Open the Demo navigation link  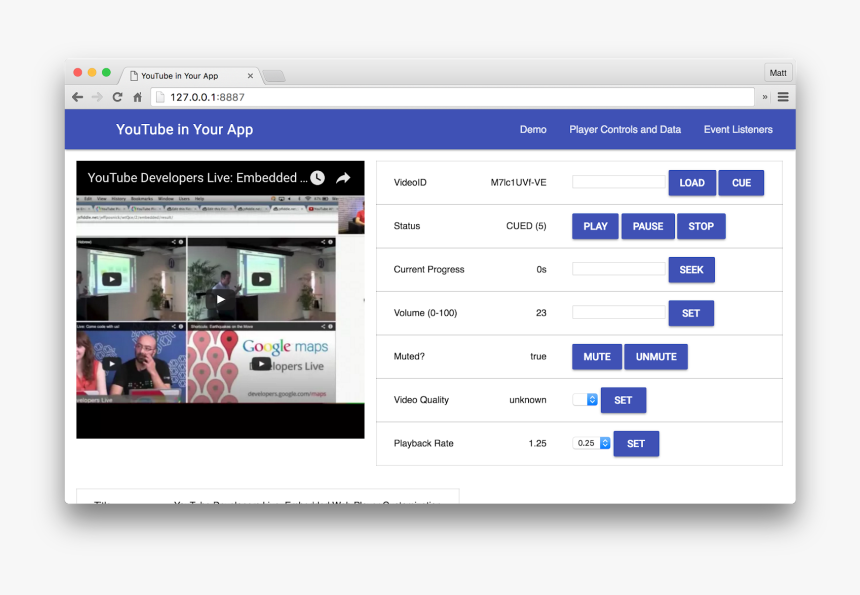pyautogui.click(x=533, y=129)
